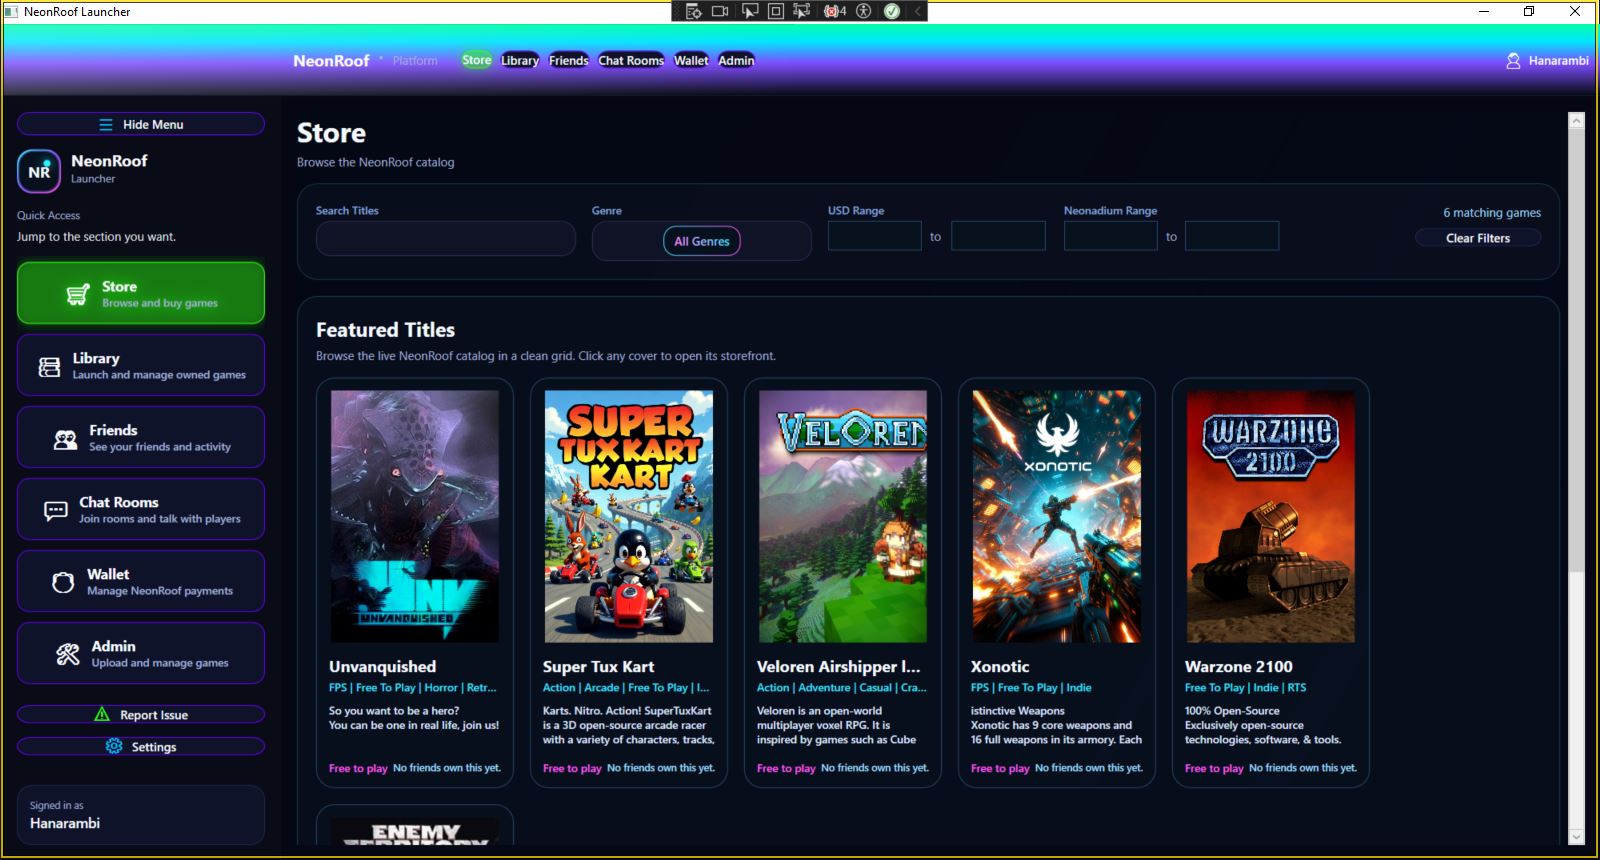The image size is (1600, 860).
Task: Open the Admin tab in top navigation
Action: [x=736, y=60]
